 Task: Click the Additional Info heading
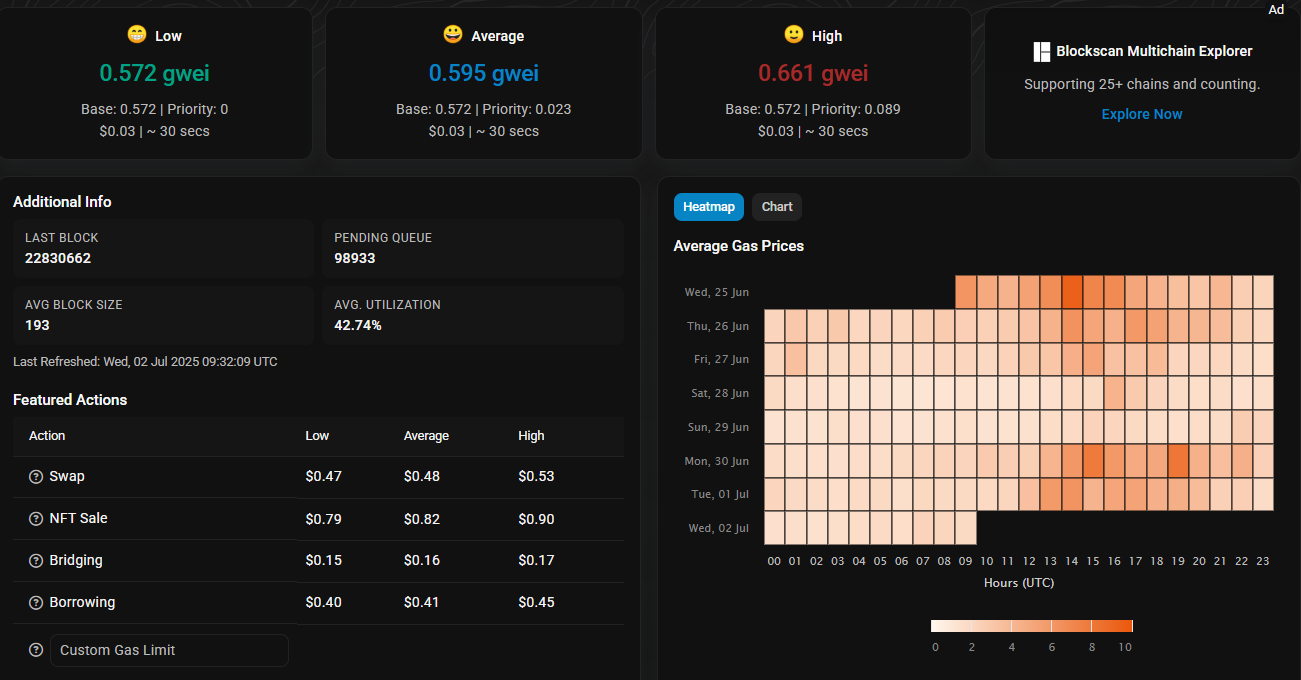coord(62,202)
